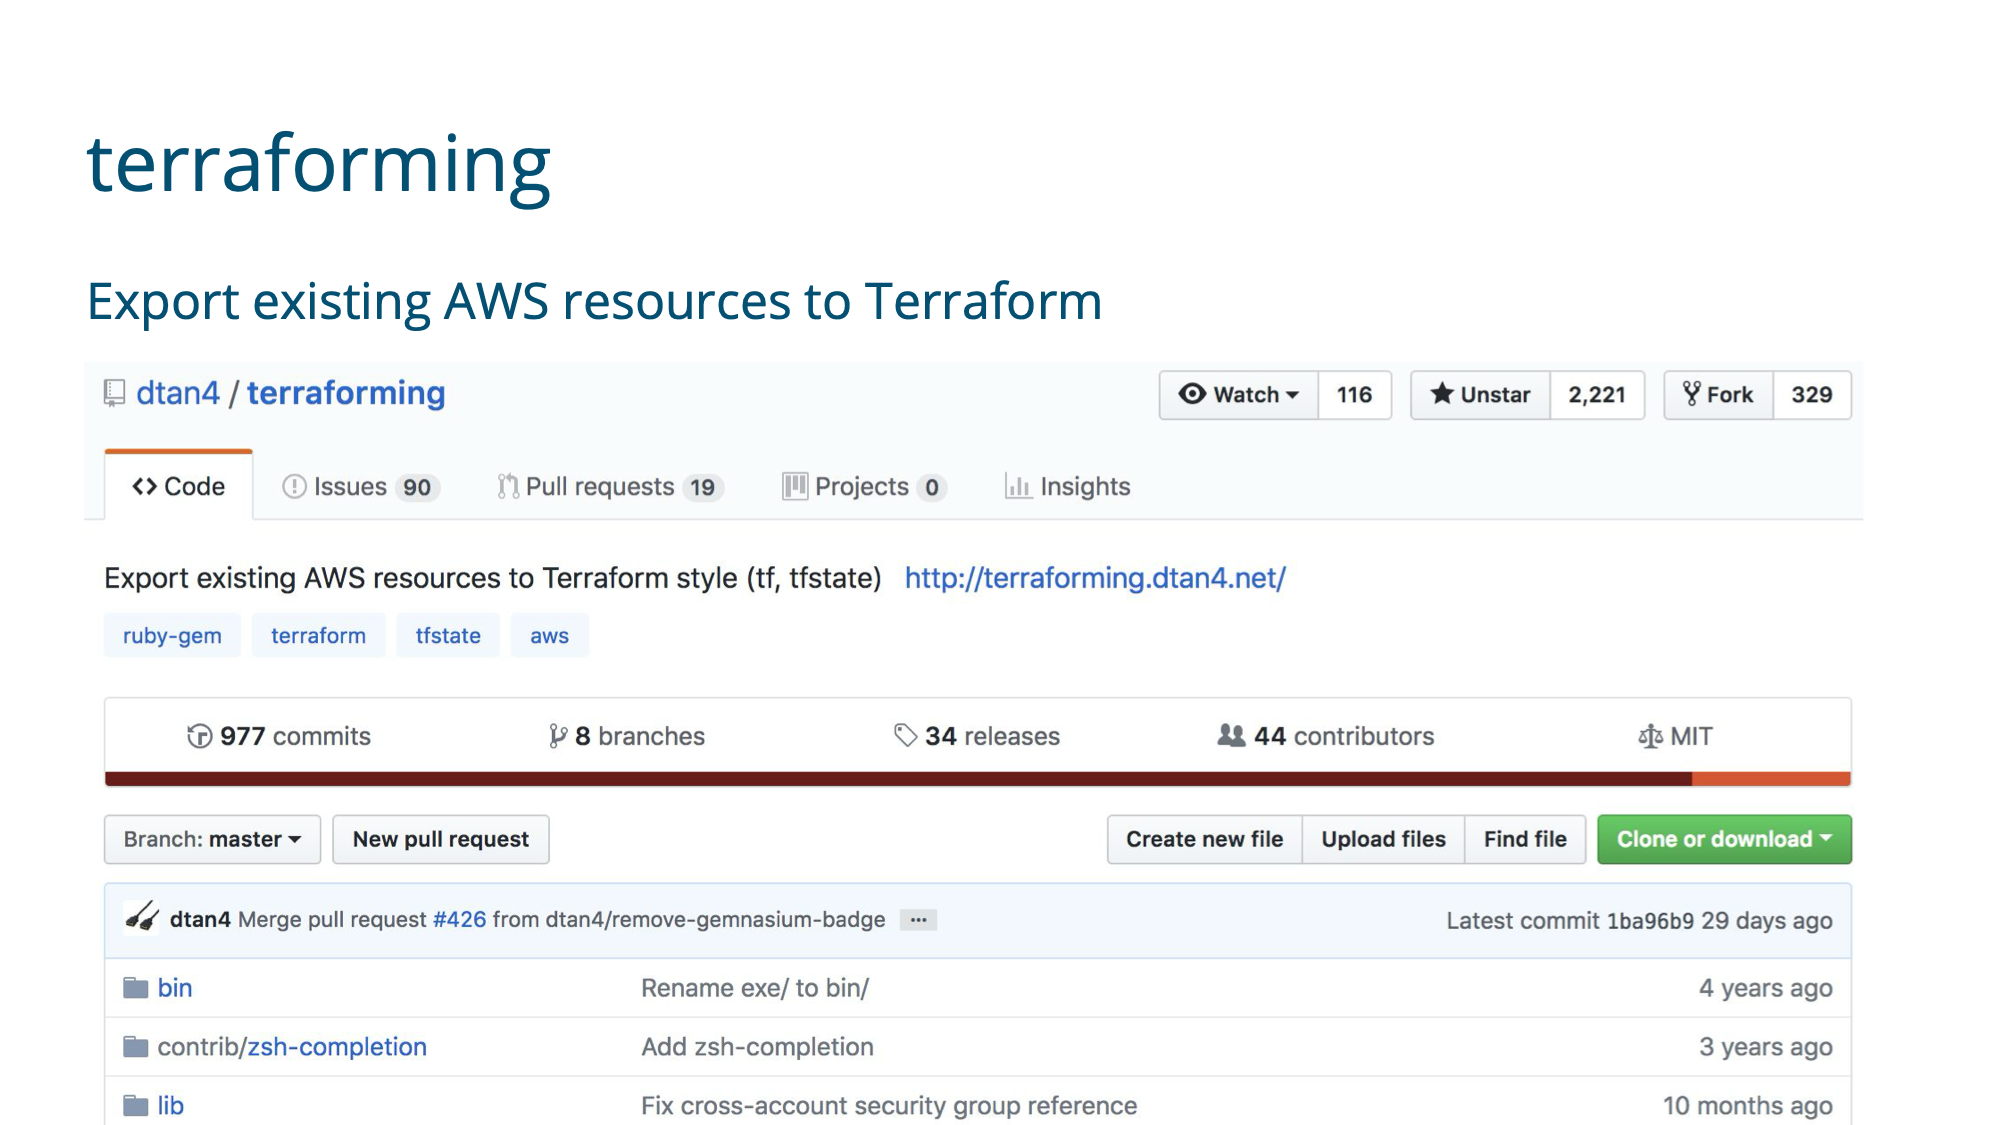The width and height of the screenshot is (2000, 1125).
Task: Click Fix cross-account security group reference message
Action: (x=889, y=1106)
